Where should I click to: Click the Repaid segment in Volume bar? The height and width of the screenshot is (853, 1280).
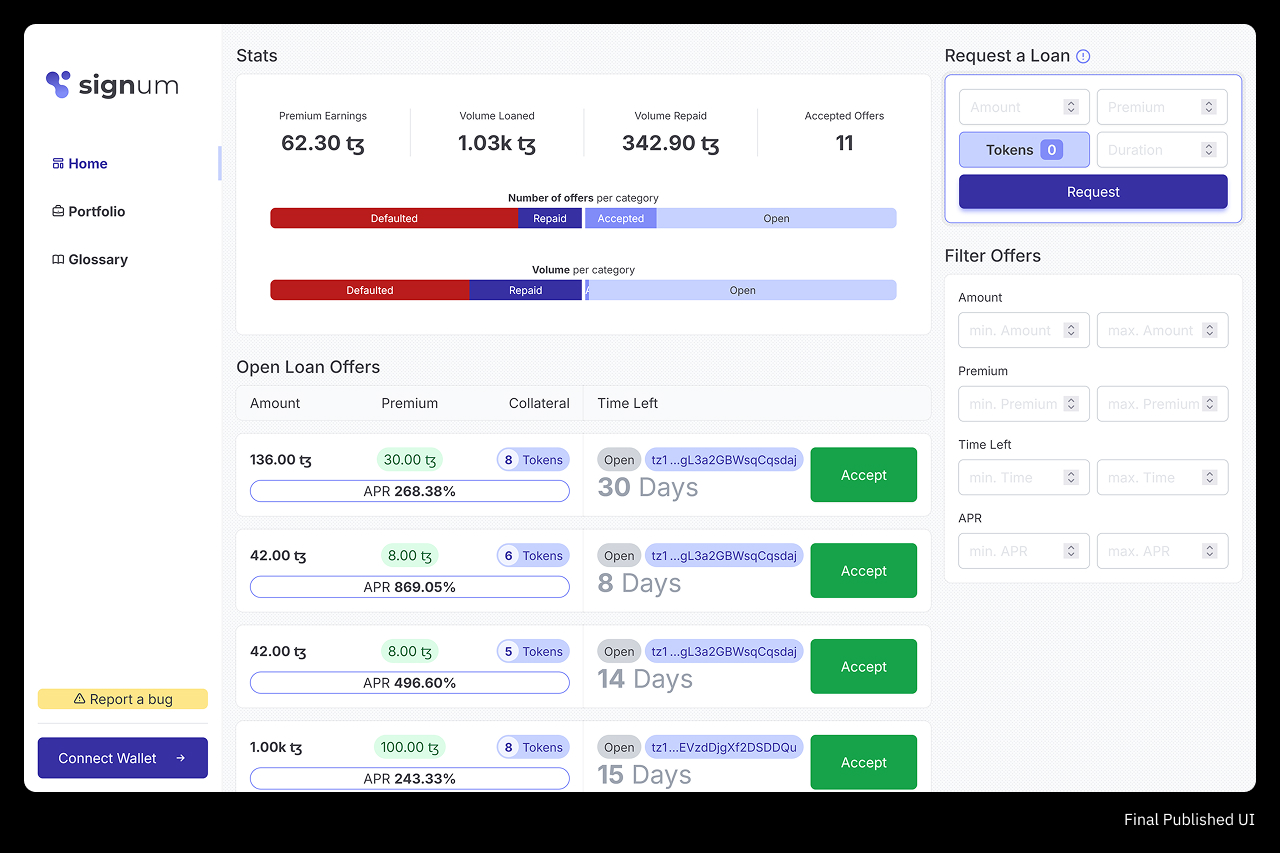coord(525,290)
